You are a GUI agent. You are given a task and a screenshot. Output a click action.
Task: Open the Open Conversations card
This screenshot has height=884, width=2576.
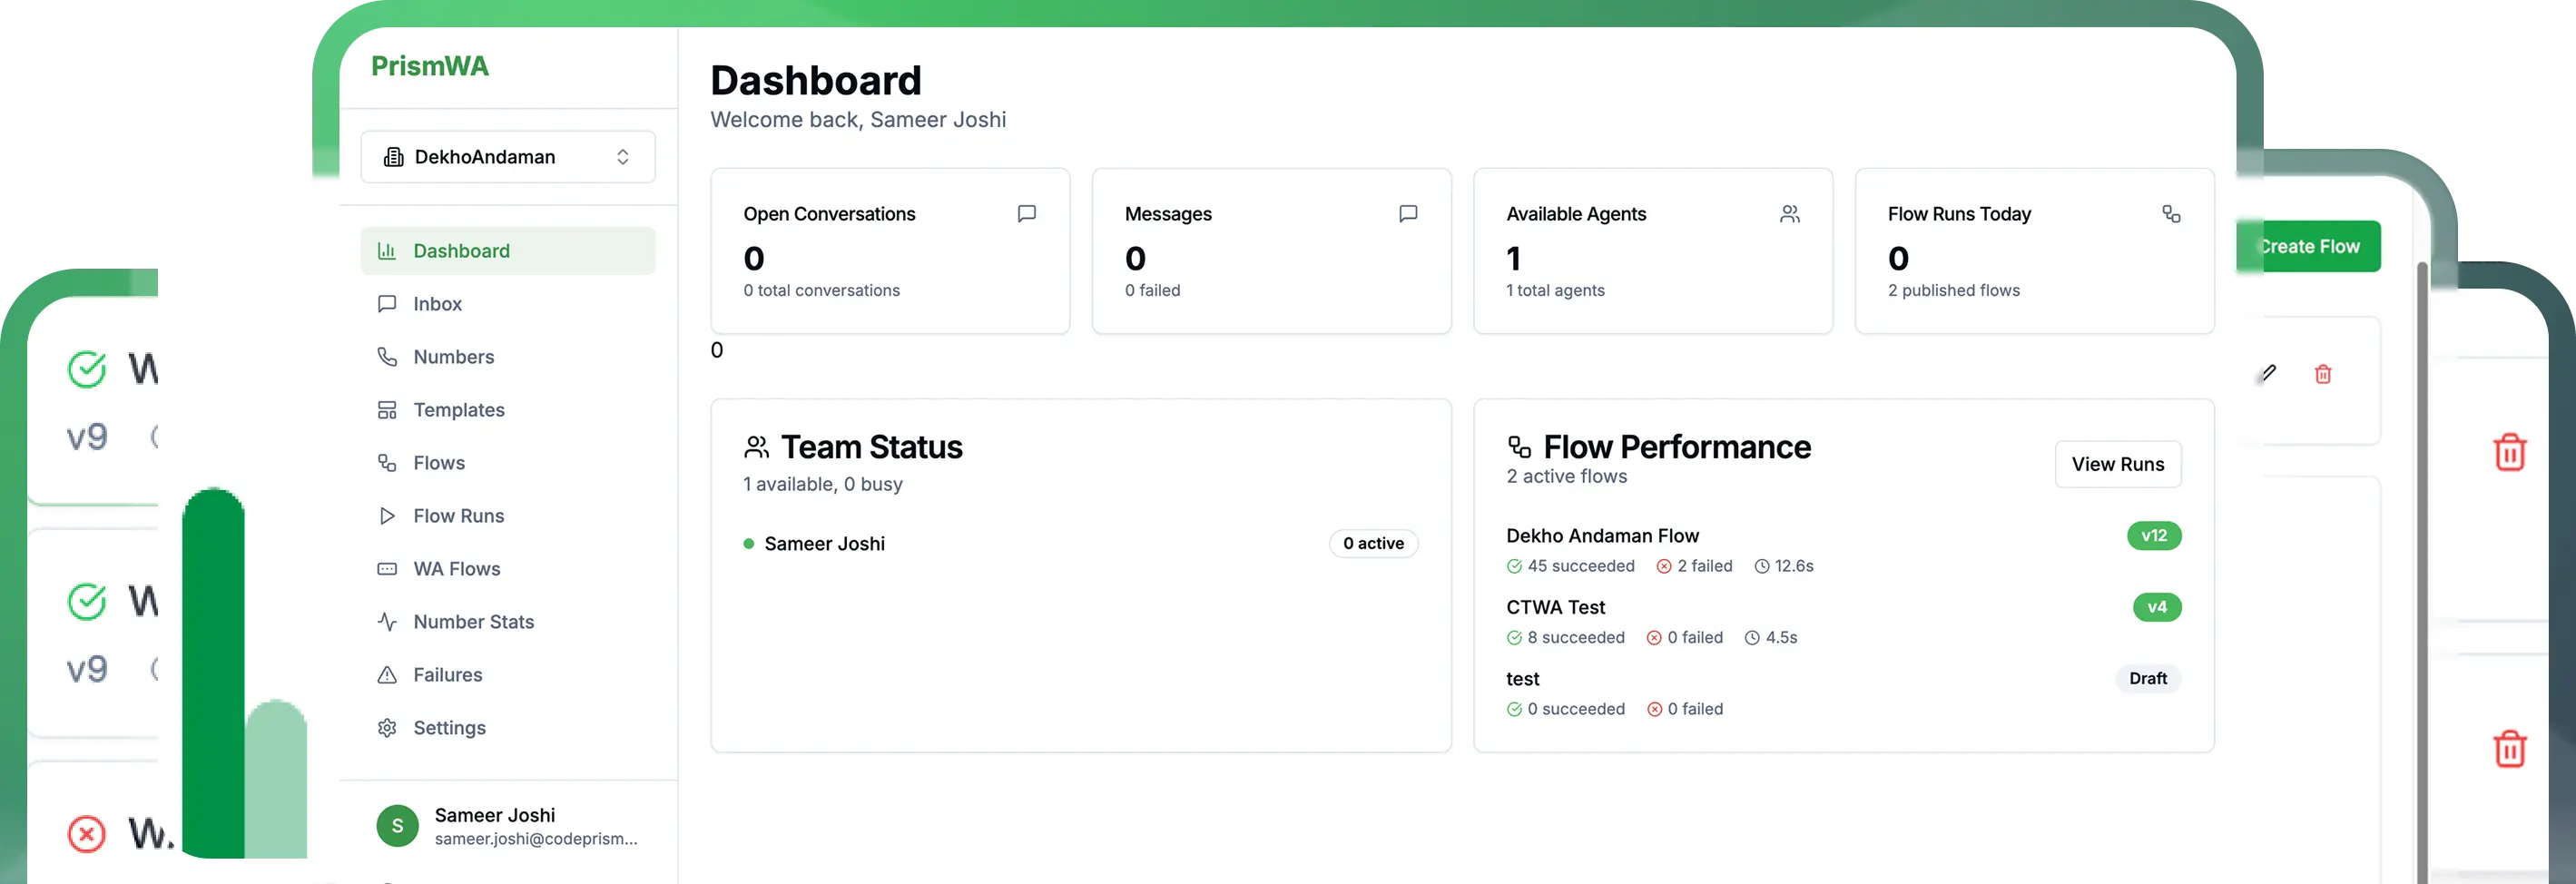point(890,251)
